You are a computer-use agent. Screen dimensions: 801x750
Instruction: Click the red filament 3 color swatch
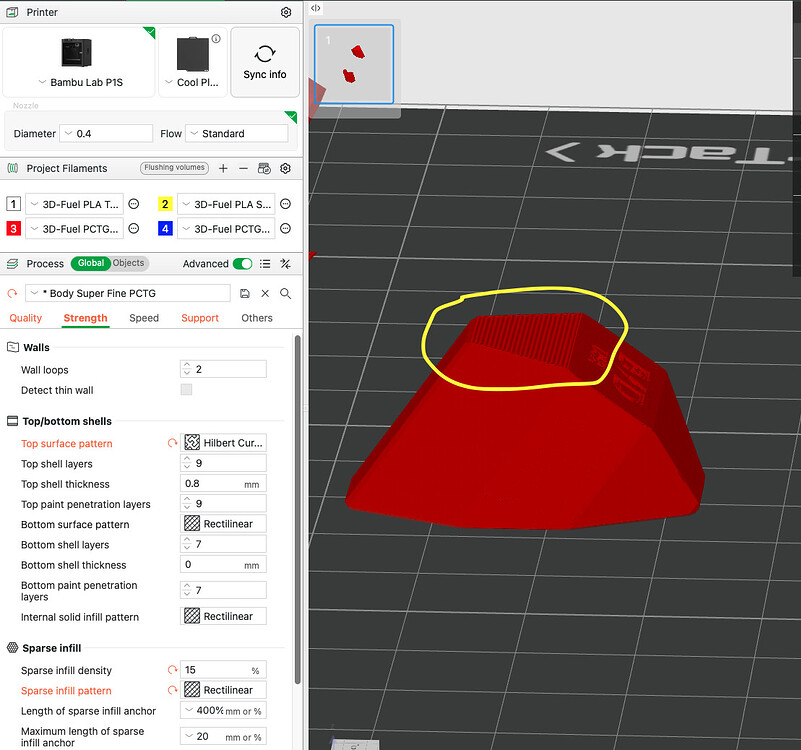(13, 228)
